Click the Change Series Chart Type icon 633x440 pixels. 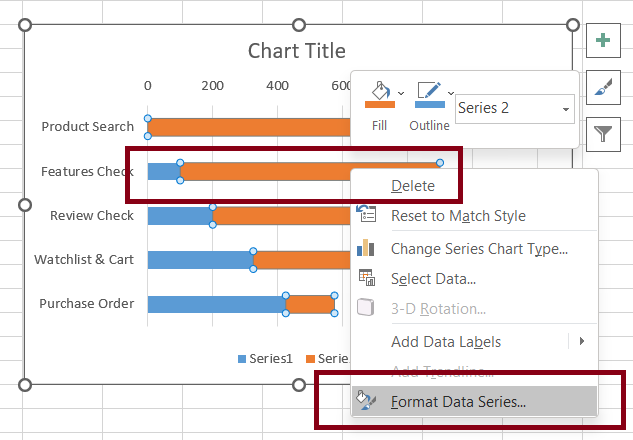(367, 248)
